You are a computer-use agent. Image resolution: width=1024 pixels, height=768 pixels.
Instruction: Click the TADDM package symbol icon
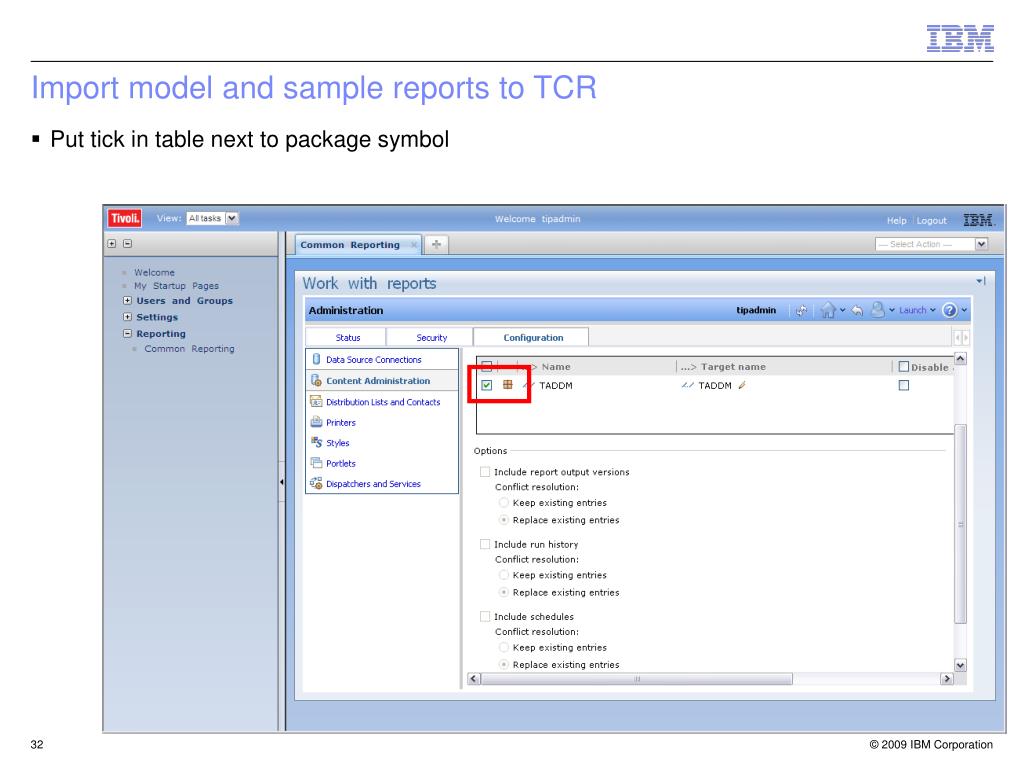[507, 385]
